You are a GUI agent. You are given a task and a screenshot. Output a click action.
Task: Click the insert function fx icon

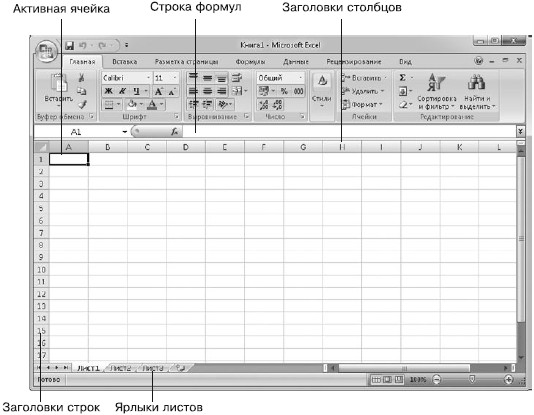click(174, 131)
